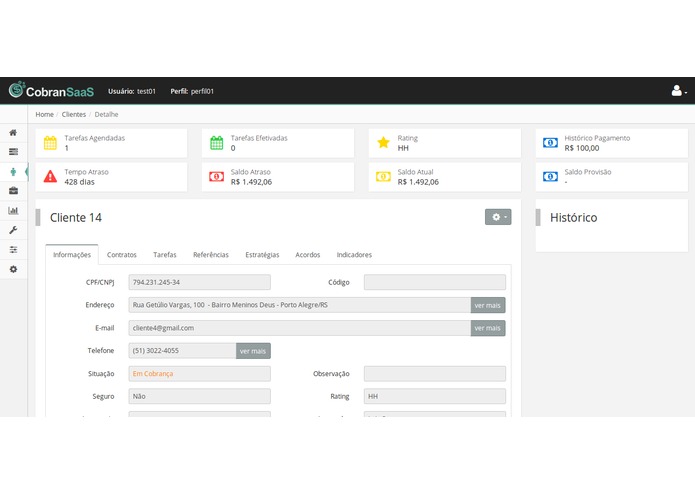
Task: Click the Seguro field showing Não
Action: [199, 396]
